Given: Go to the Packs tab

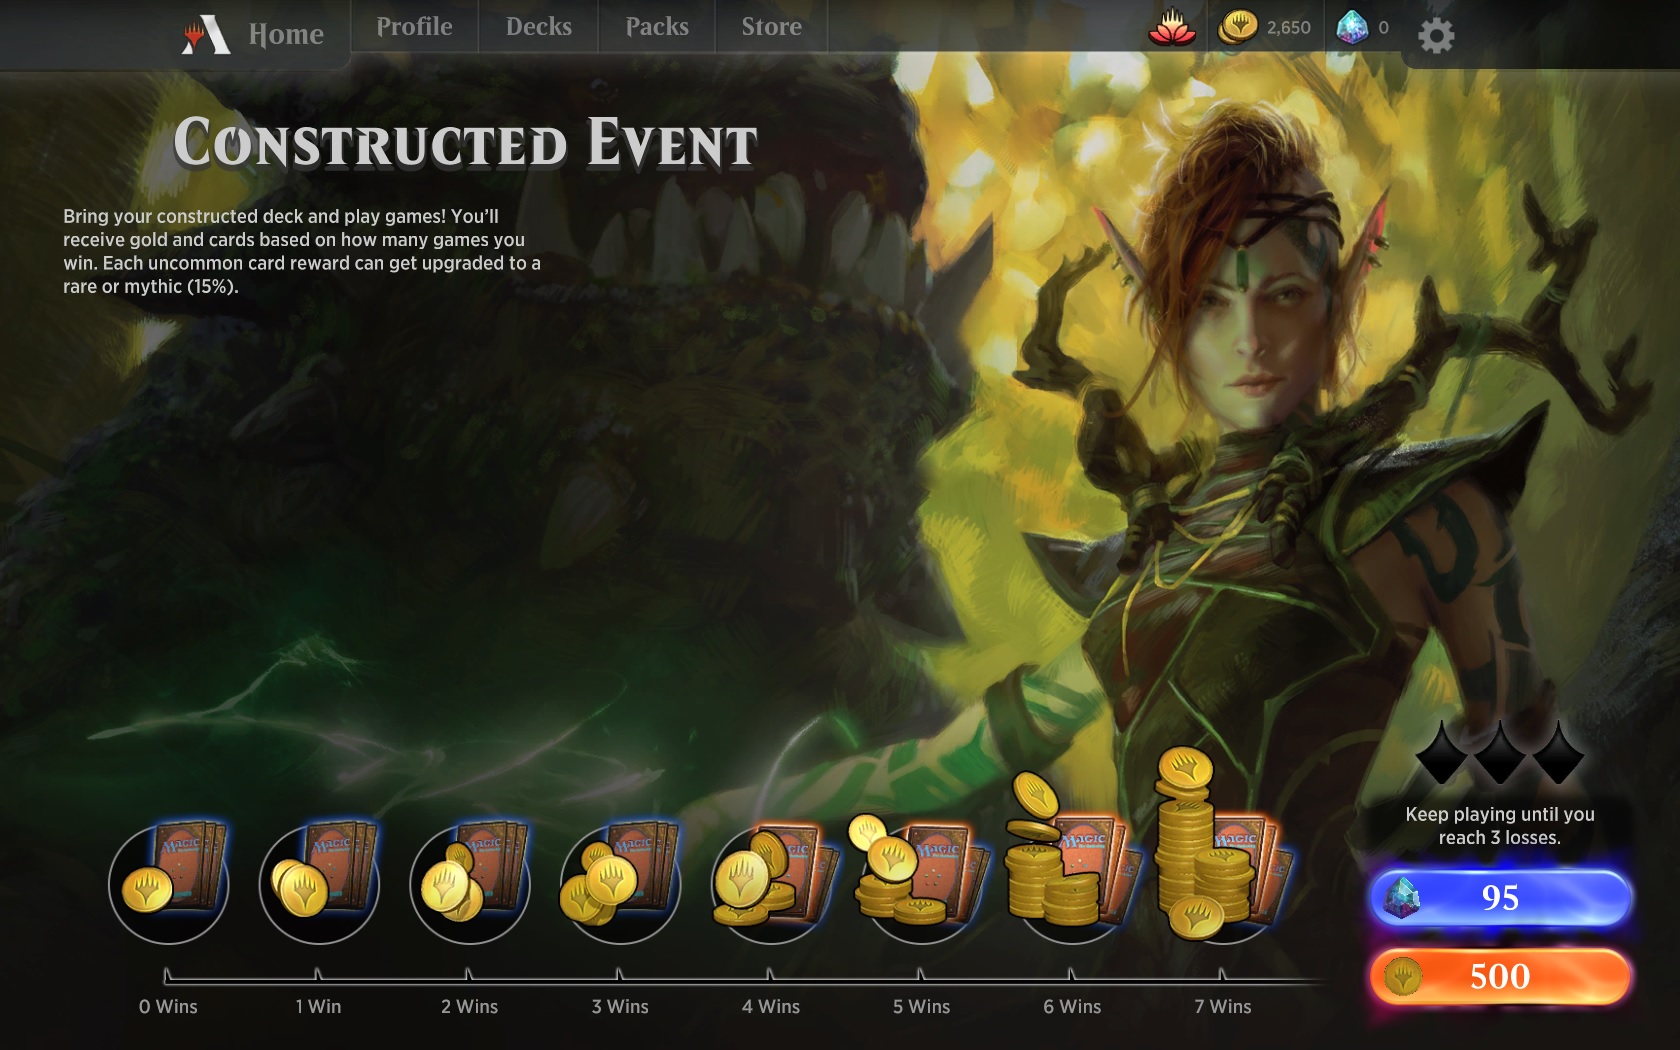Looking at the screenshot, I should (657, 27).
